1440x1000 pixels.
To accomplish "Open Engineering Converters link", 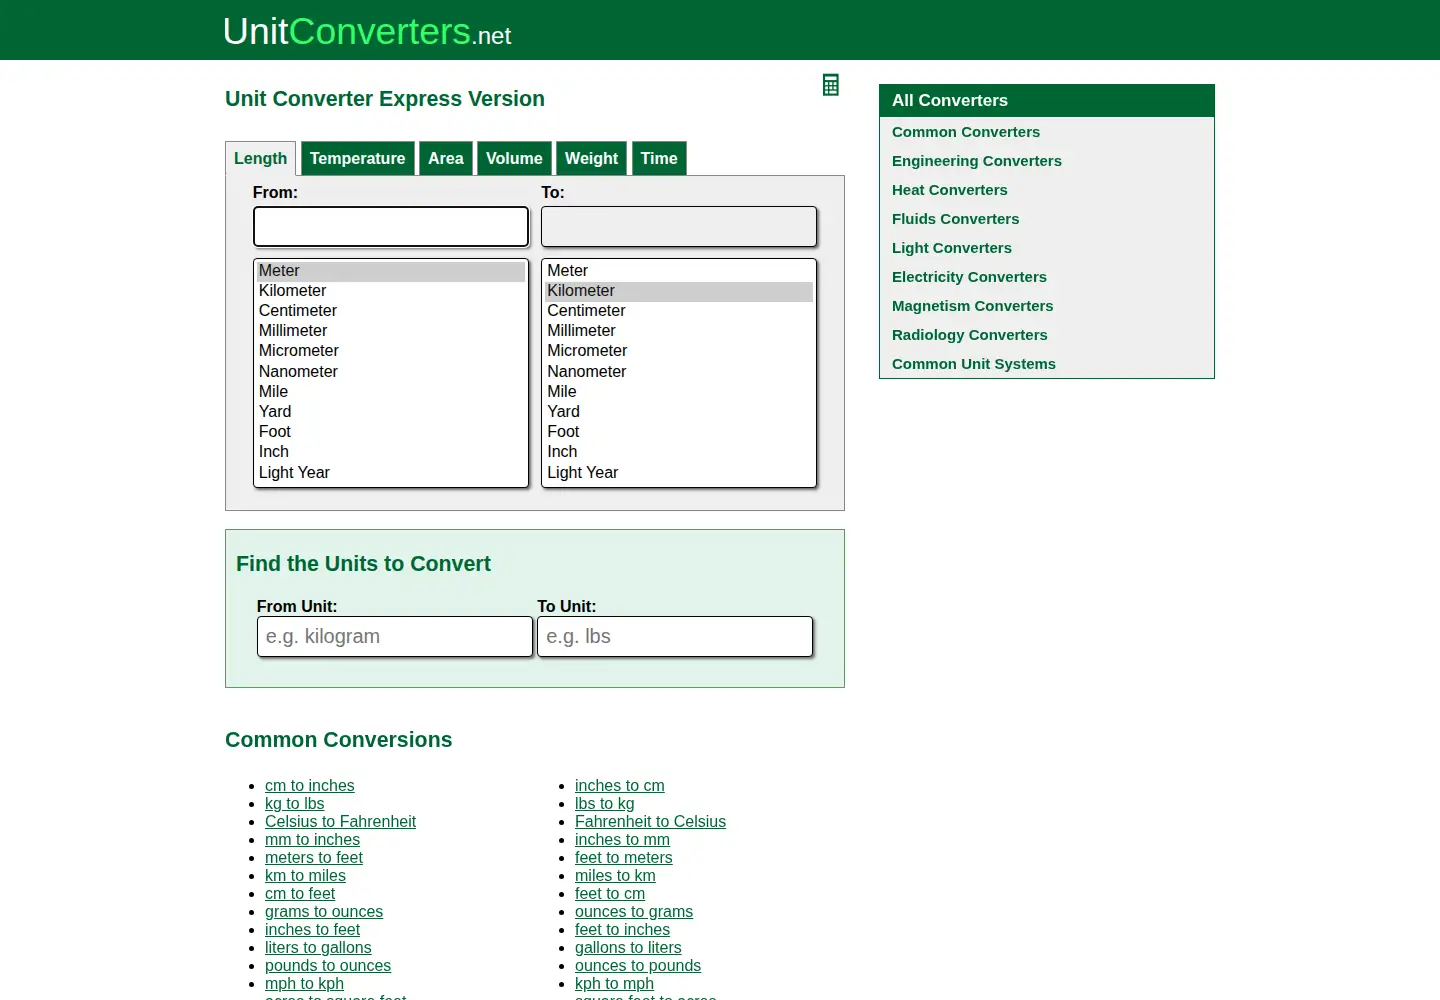I will [x=977, y=161].
